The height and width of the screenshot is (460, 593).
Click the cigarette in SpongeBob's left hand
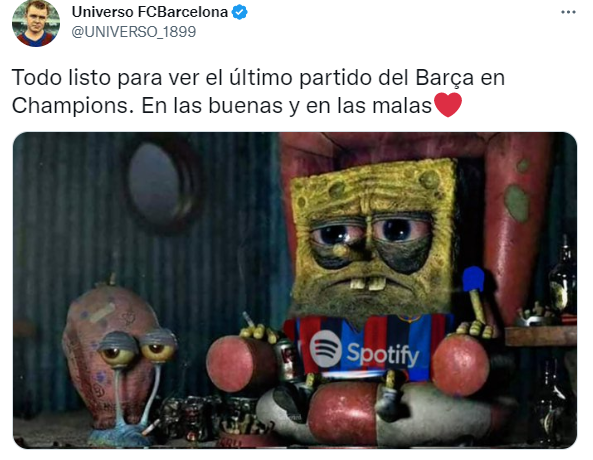(248, 320)
